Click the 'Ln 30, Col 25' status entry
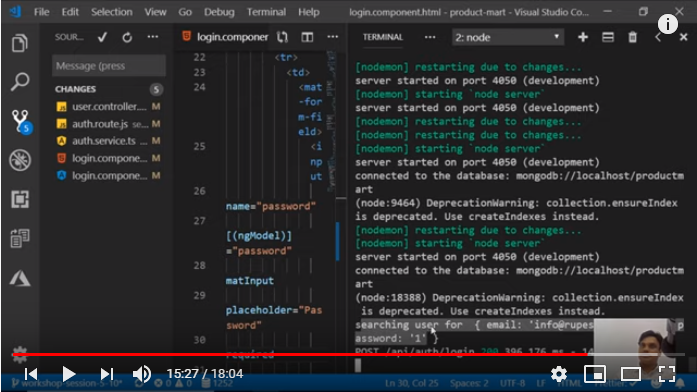This screenshot has height=392, width=697. click(x=412, y=384)
